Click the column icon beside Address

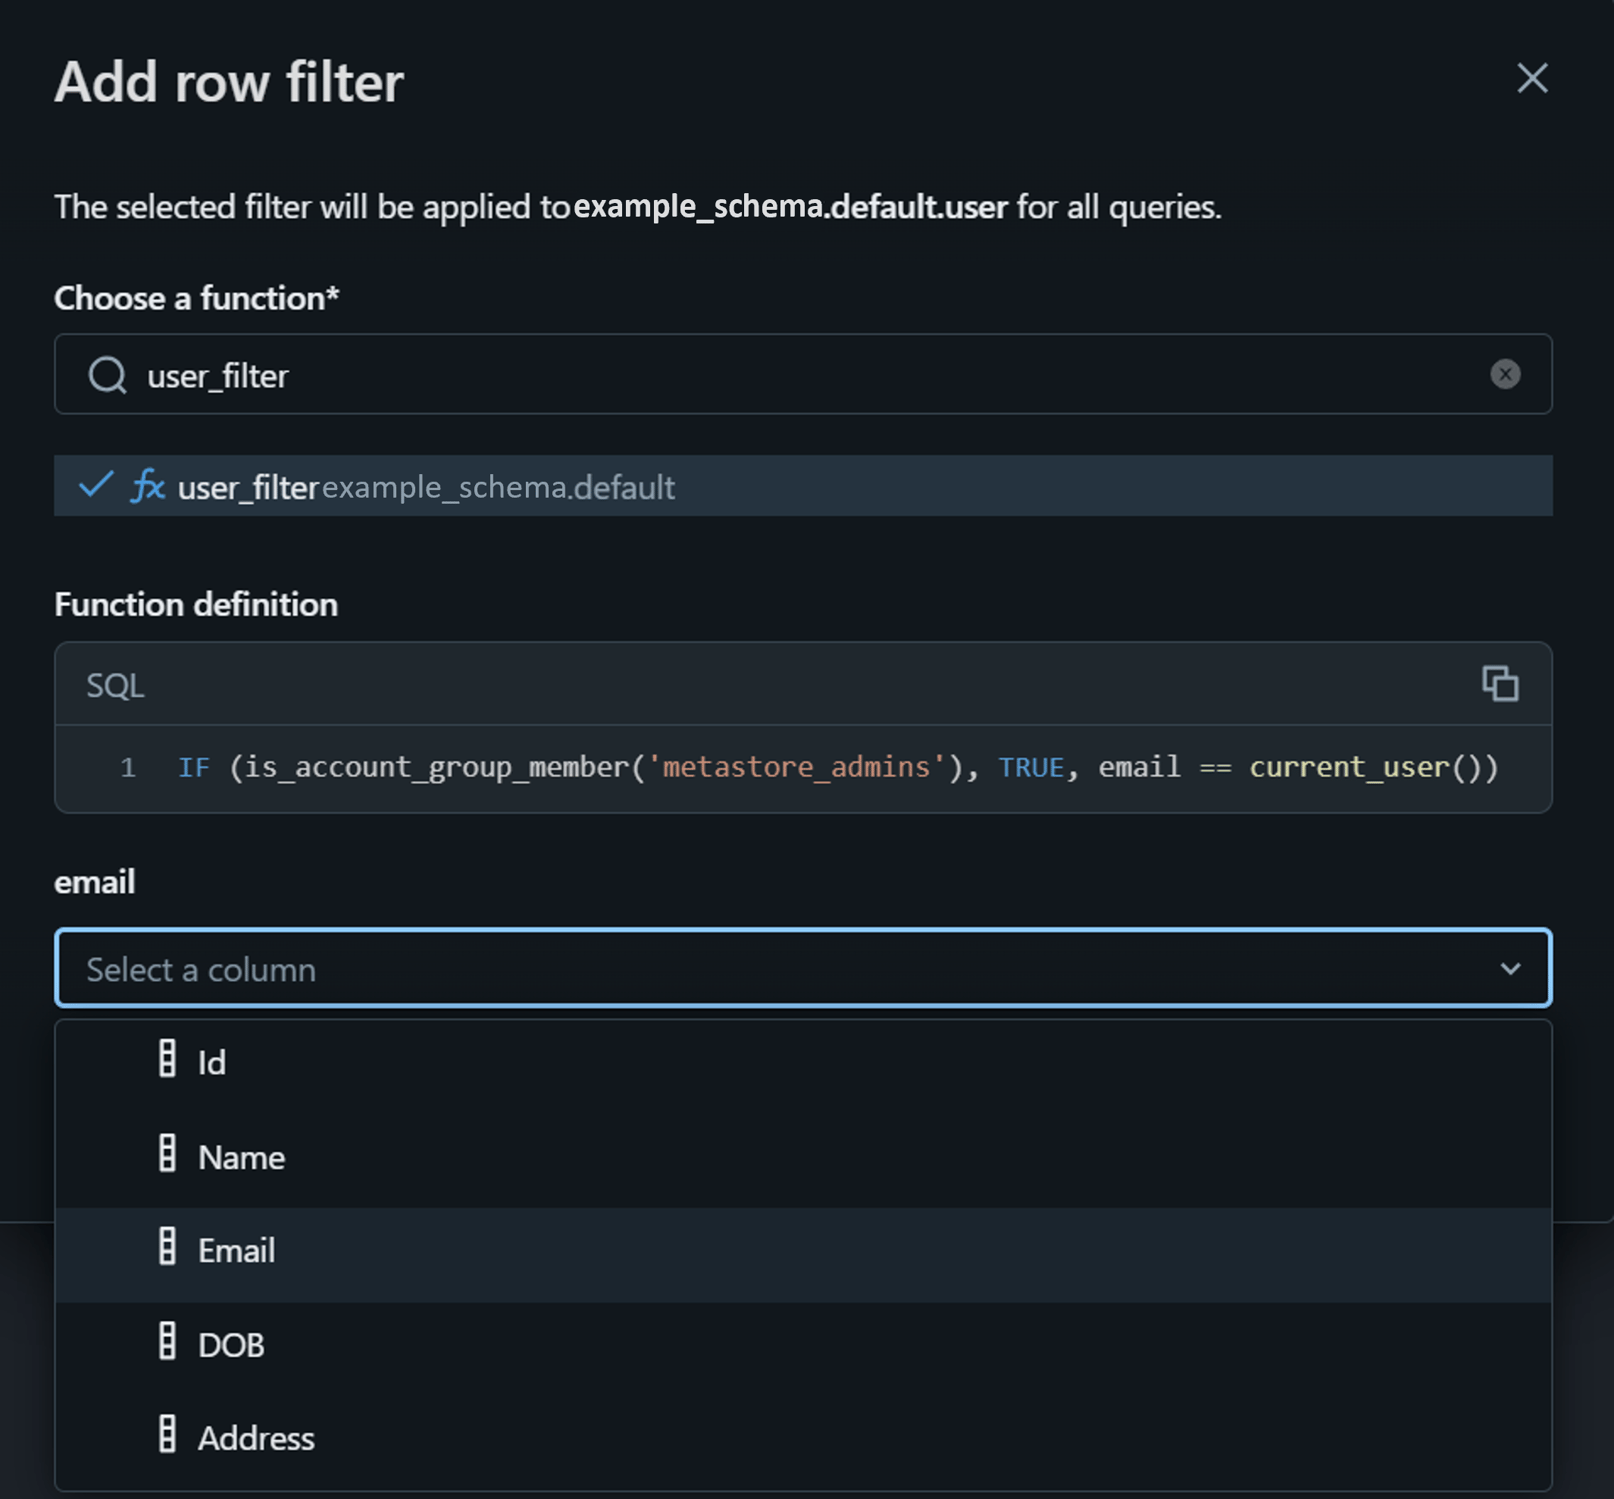pyautogui.click(x=168, y=1438)
